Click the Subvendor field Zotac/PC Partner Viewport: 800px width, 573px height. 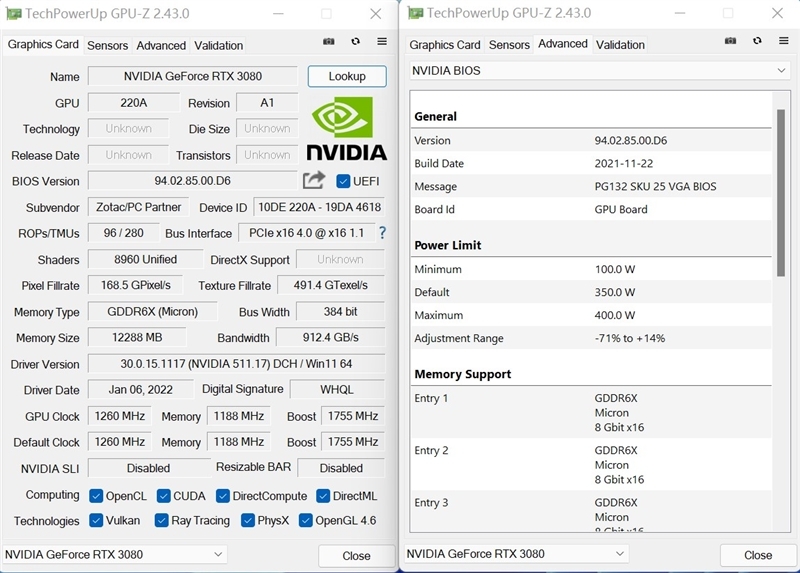(138, 207)
